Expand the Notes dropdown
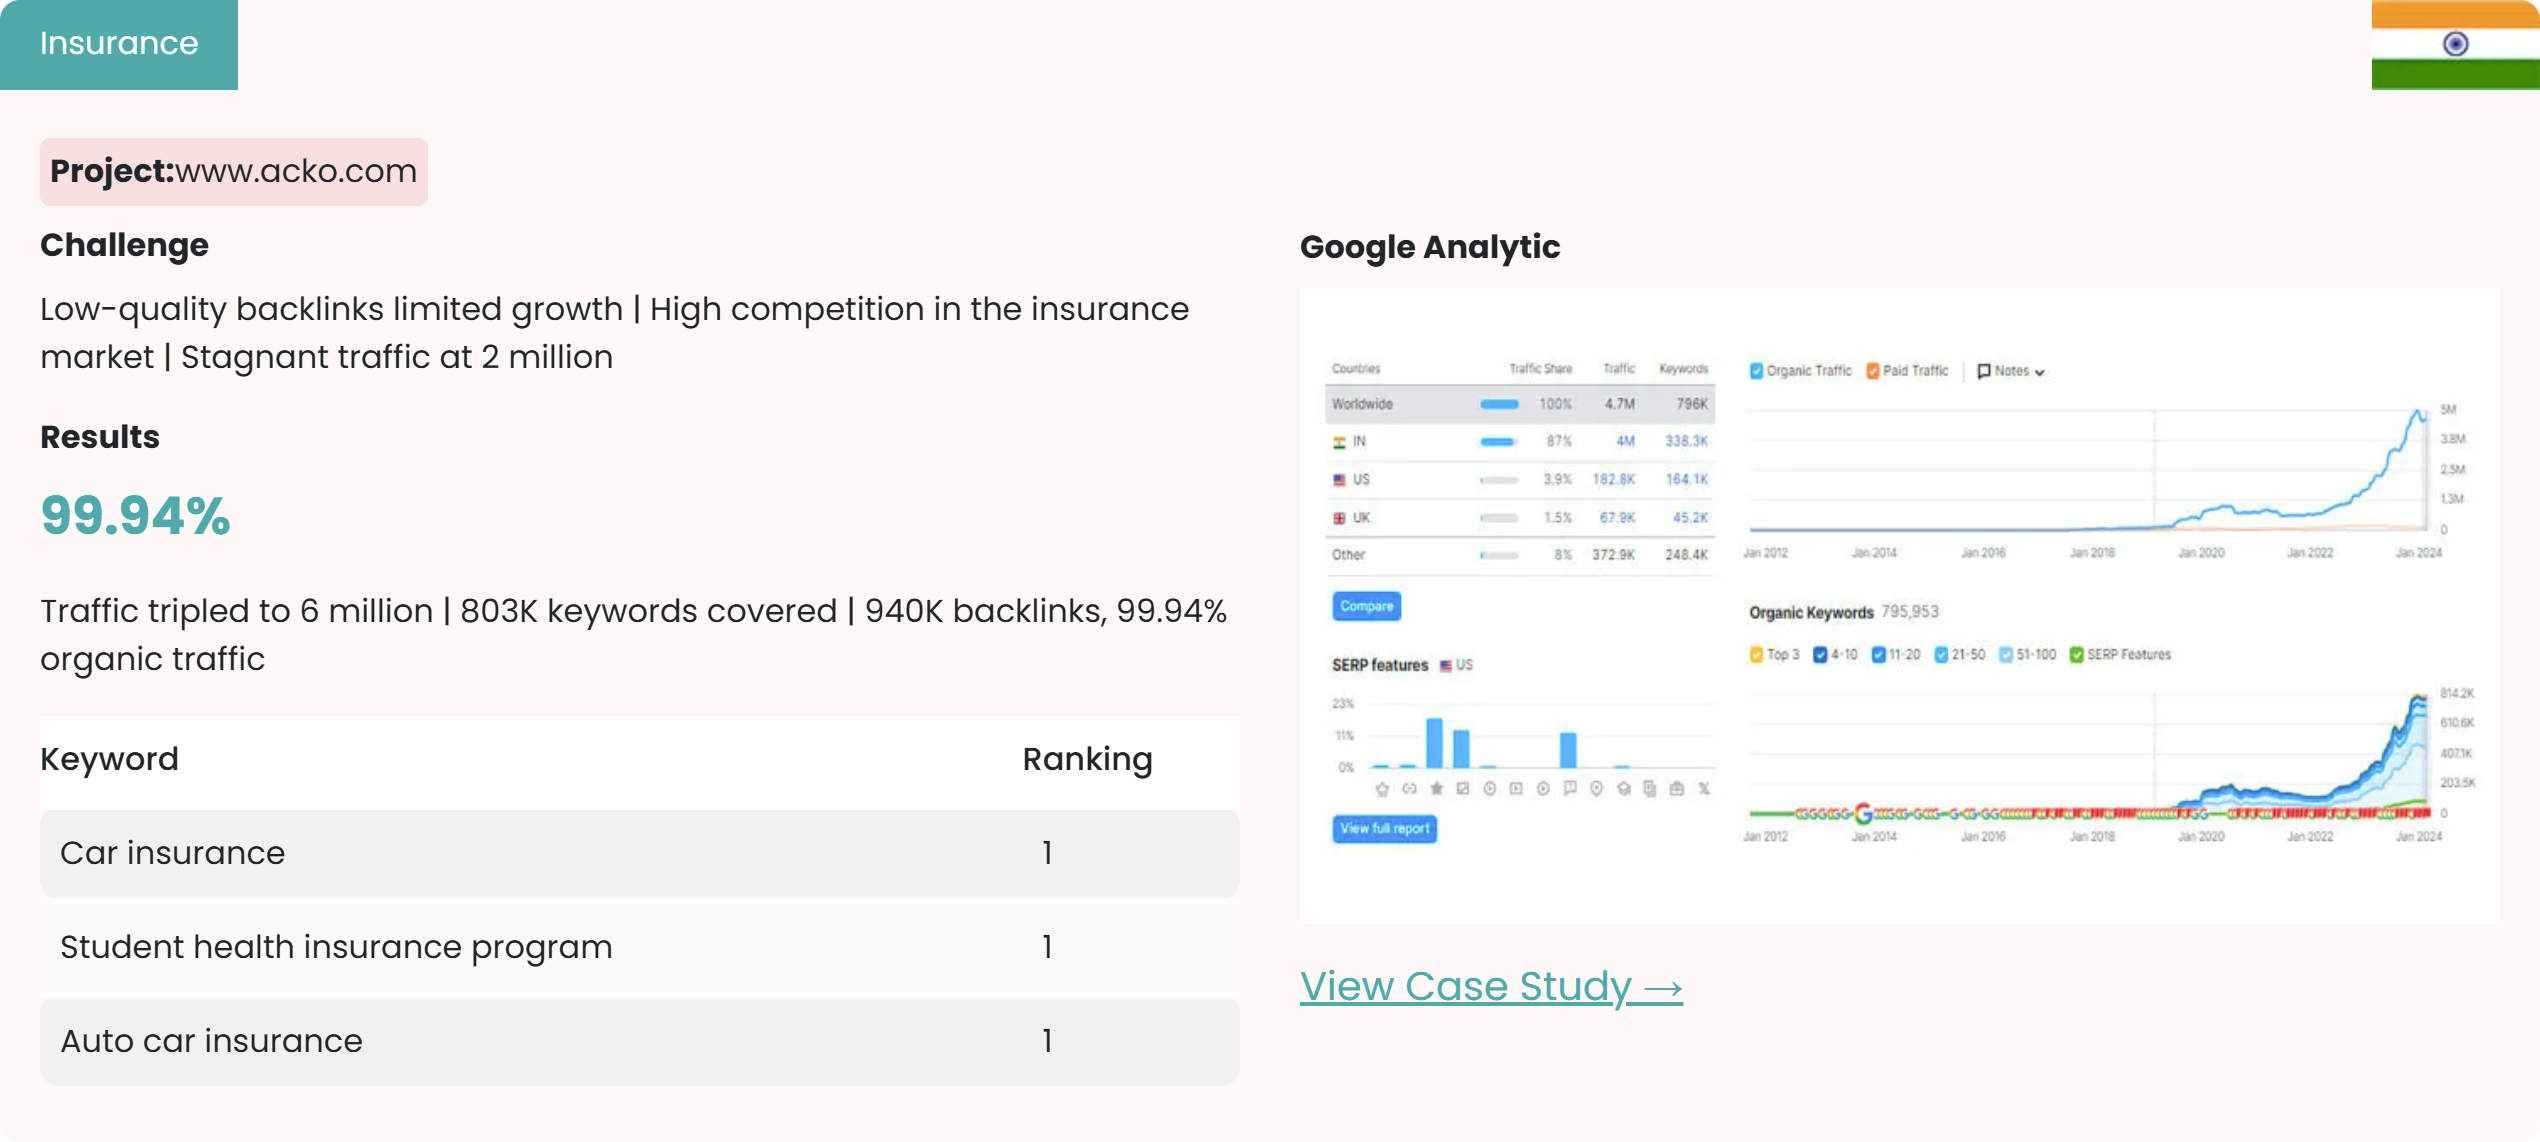 pyautogui.click(x=2040, y=372)
